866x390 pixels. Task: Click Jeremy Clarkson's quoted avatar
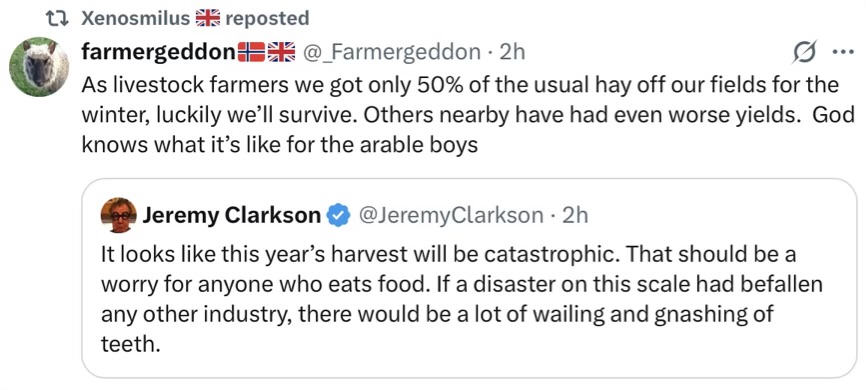click(x=118, y=215)
